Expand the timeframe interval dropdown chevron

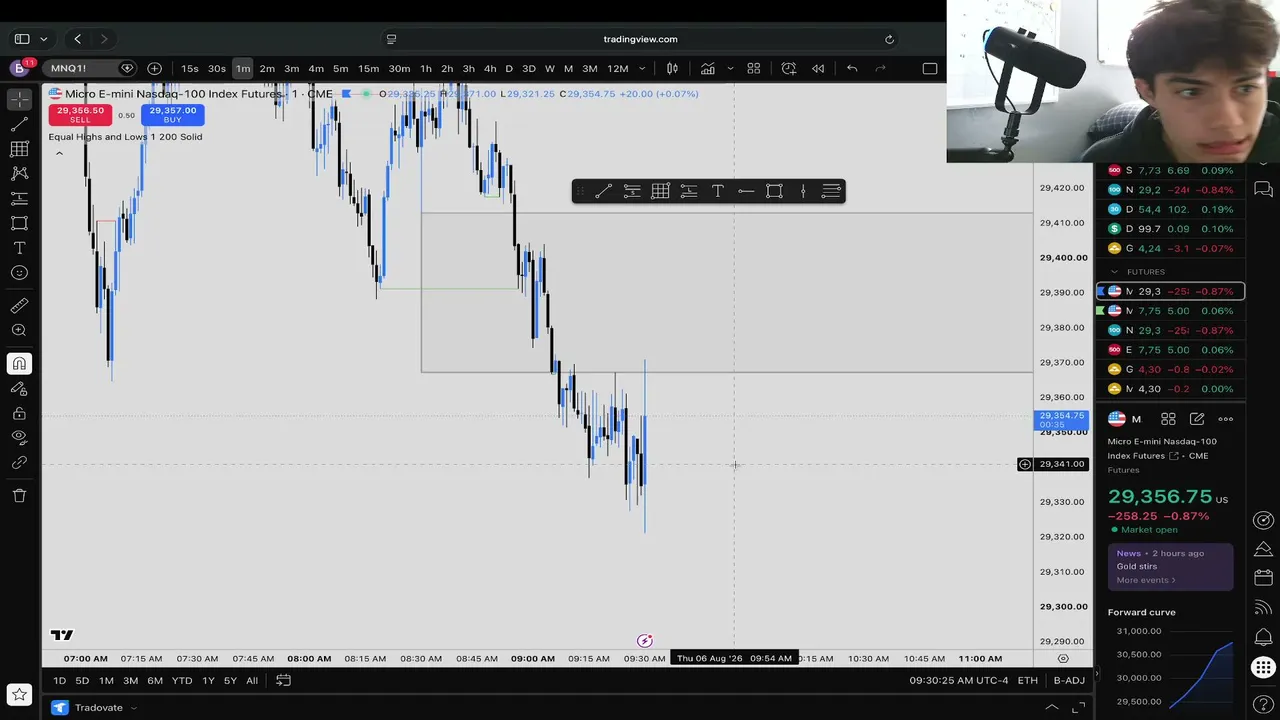pos(642,68)
